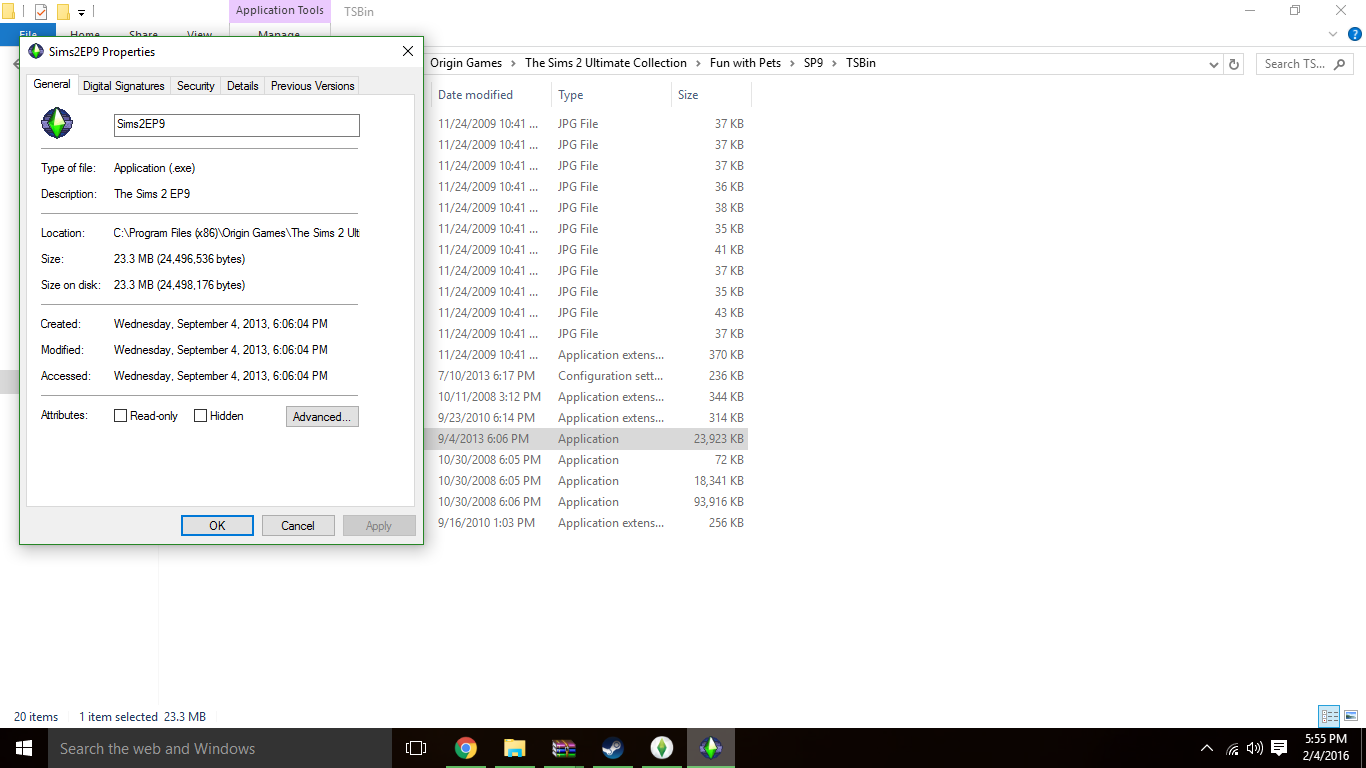Open Steam from the taskbar
Image resolution: width=1366 pixels, height=768 pixels.
pyautogui.click(x=612, y=748)
